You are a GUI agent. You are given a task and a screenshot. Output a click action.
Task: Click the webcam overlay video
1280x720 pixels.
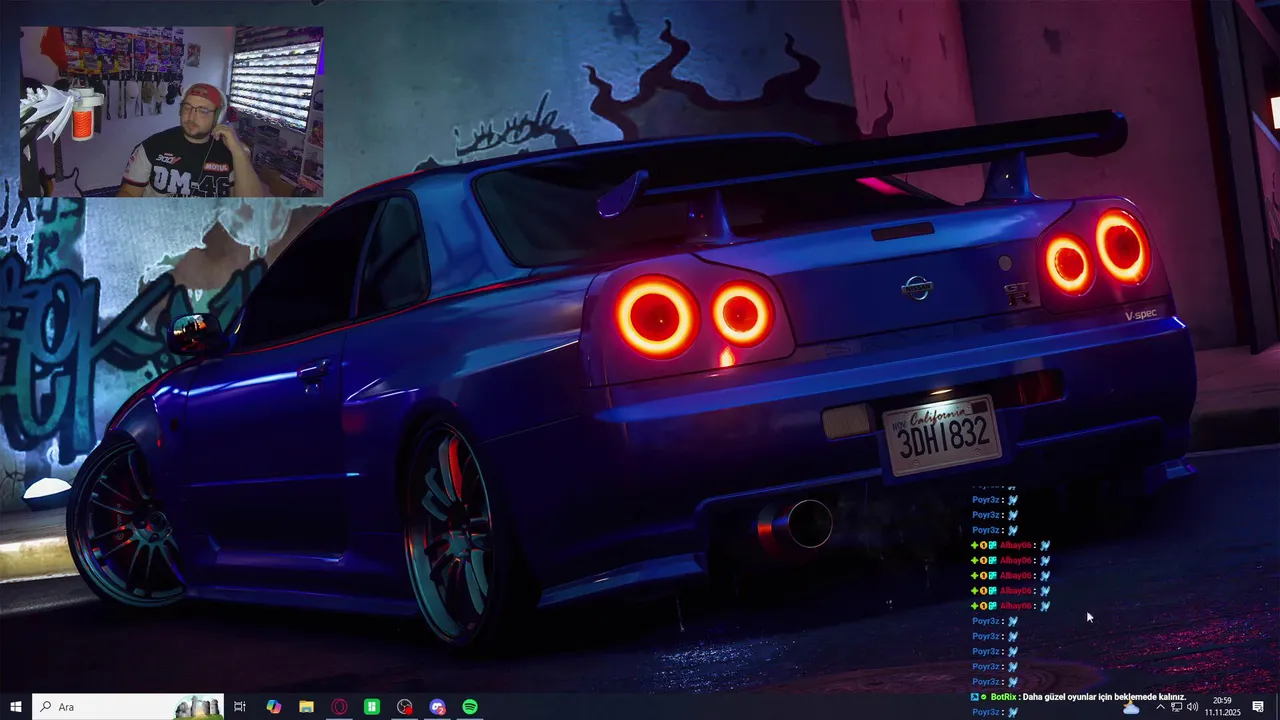click(172, 112)
